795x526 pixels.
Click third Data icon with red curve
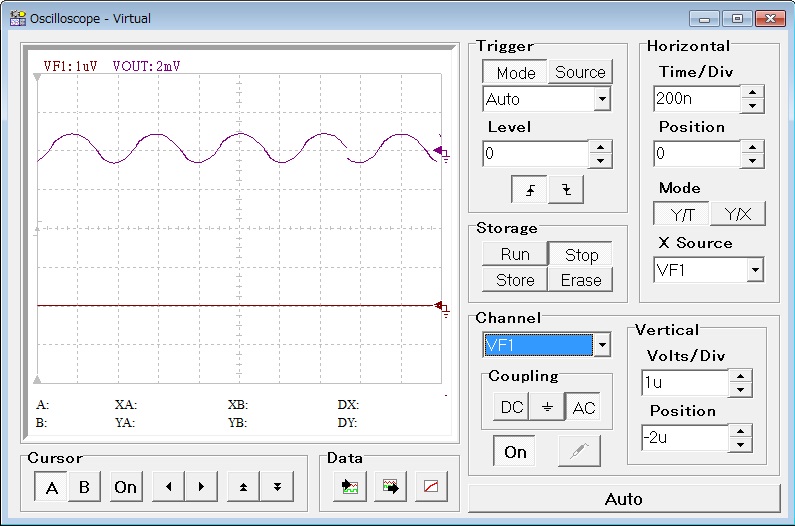point(431,487)
